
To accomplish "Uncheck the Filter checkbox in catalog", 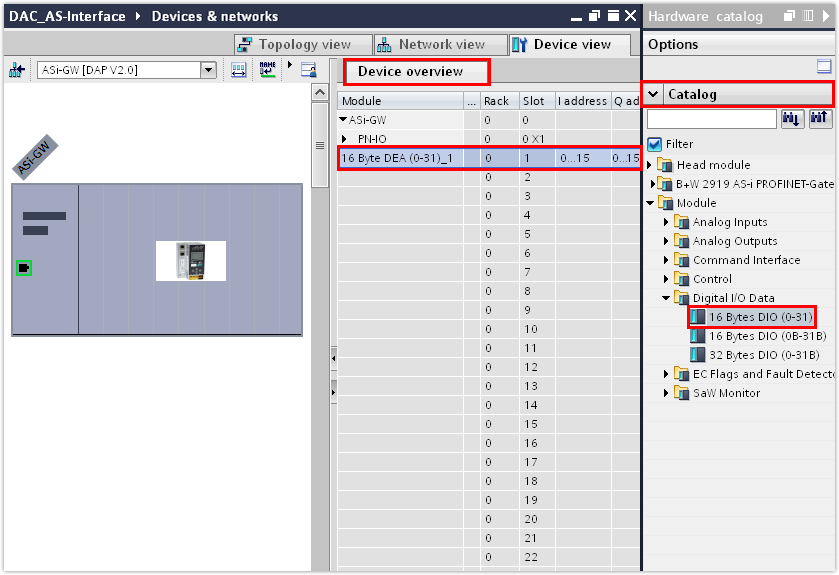I will pos(654,144).
